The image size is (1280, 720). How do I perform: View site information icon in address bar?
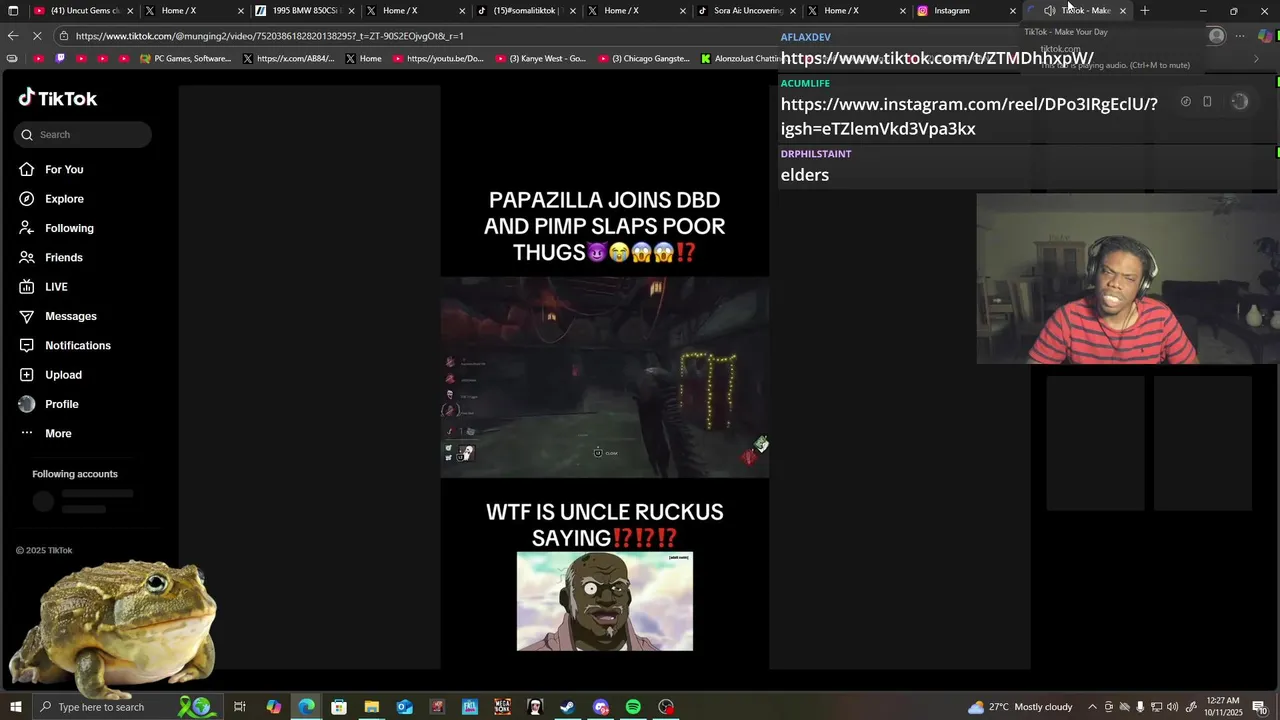[x=64, y=36]
